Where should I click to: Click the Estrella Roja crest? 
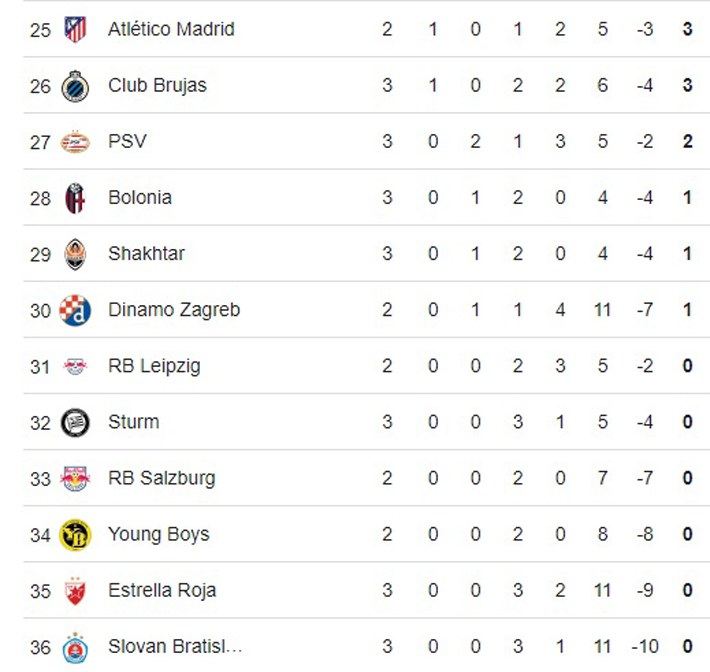pos(75,590)
